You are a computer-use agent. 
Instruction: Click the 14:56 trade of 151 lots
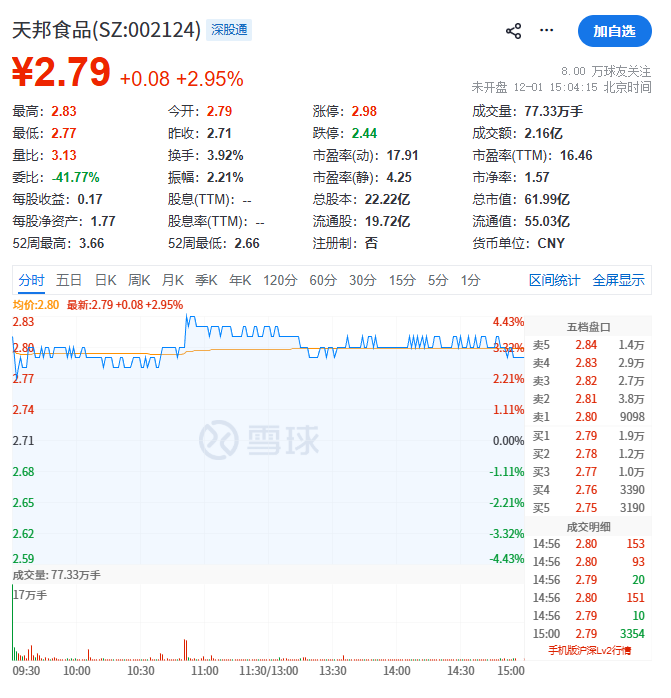[588, 597]
